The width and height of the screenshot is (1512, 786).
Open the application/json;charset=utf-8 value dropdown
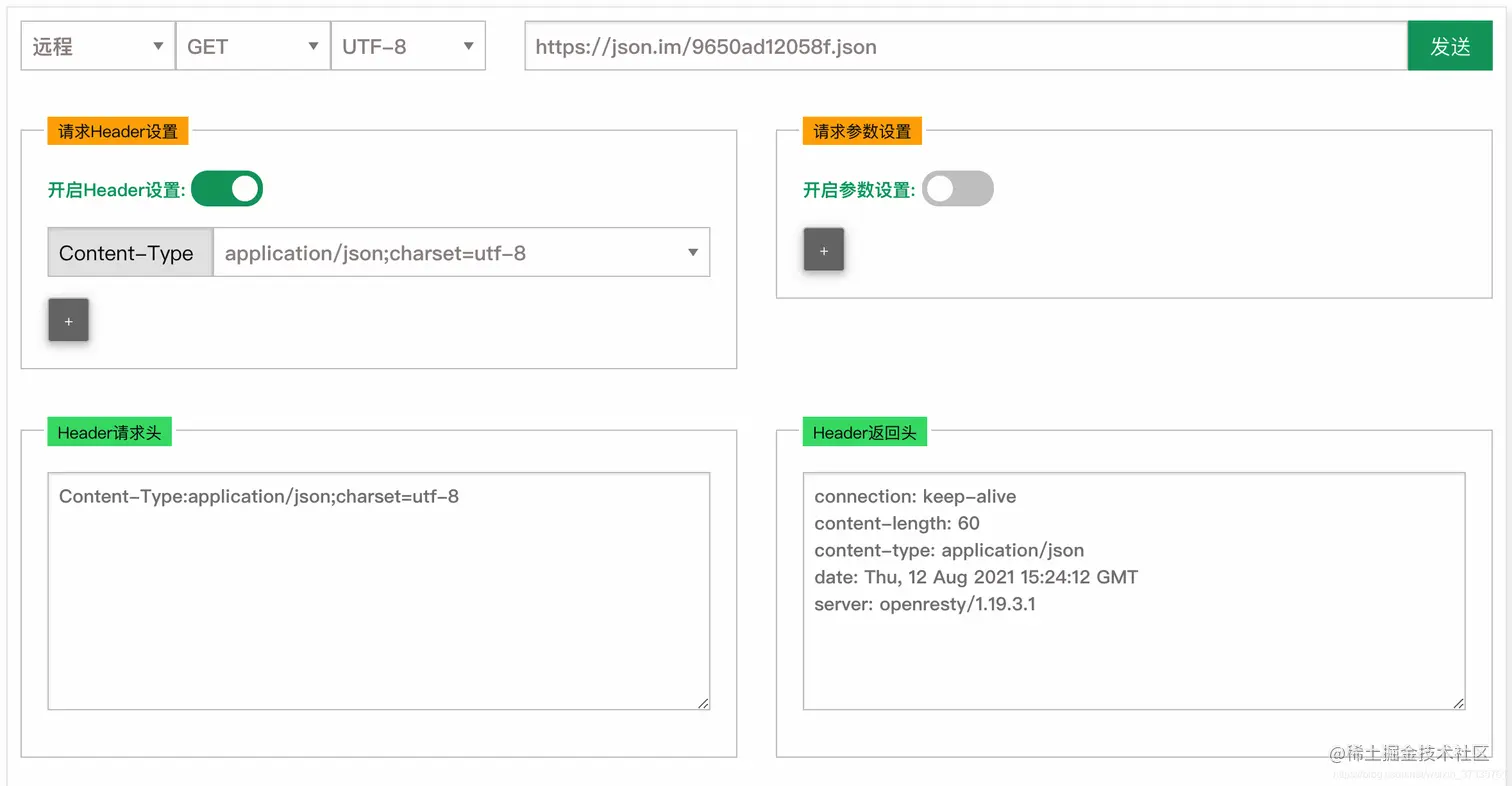click(461, 253)
